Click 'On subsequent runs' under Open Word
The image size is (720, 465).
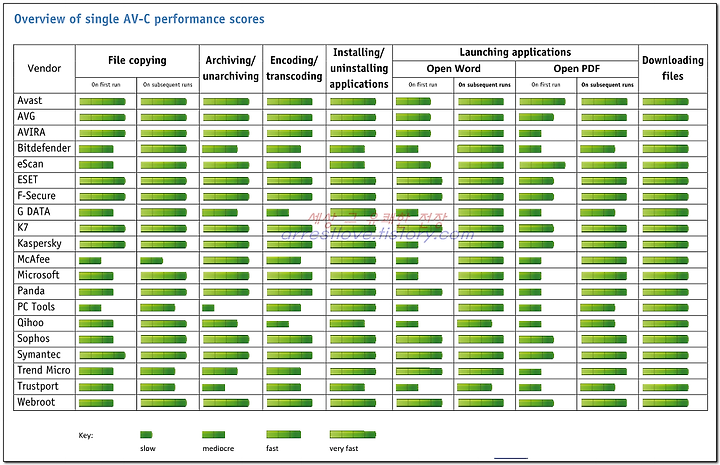[x=484, y=85]
